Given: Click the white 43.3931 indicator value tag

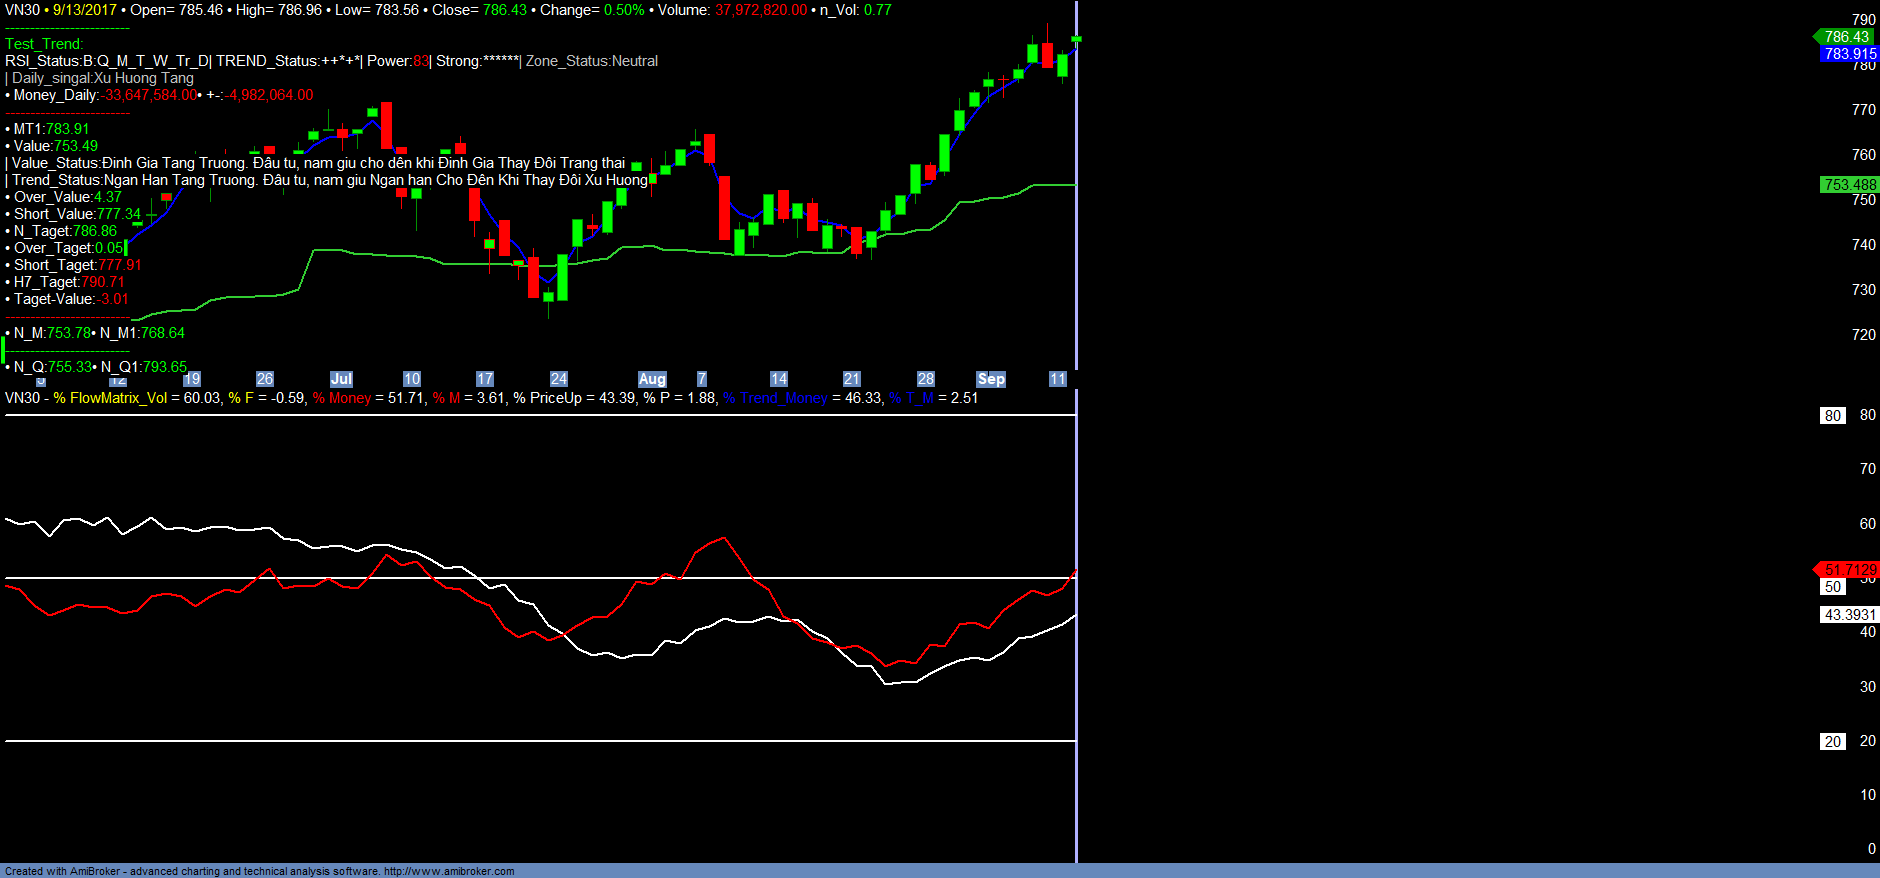Looking at the screenshot, I should coord(1849,615).
